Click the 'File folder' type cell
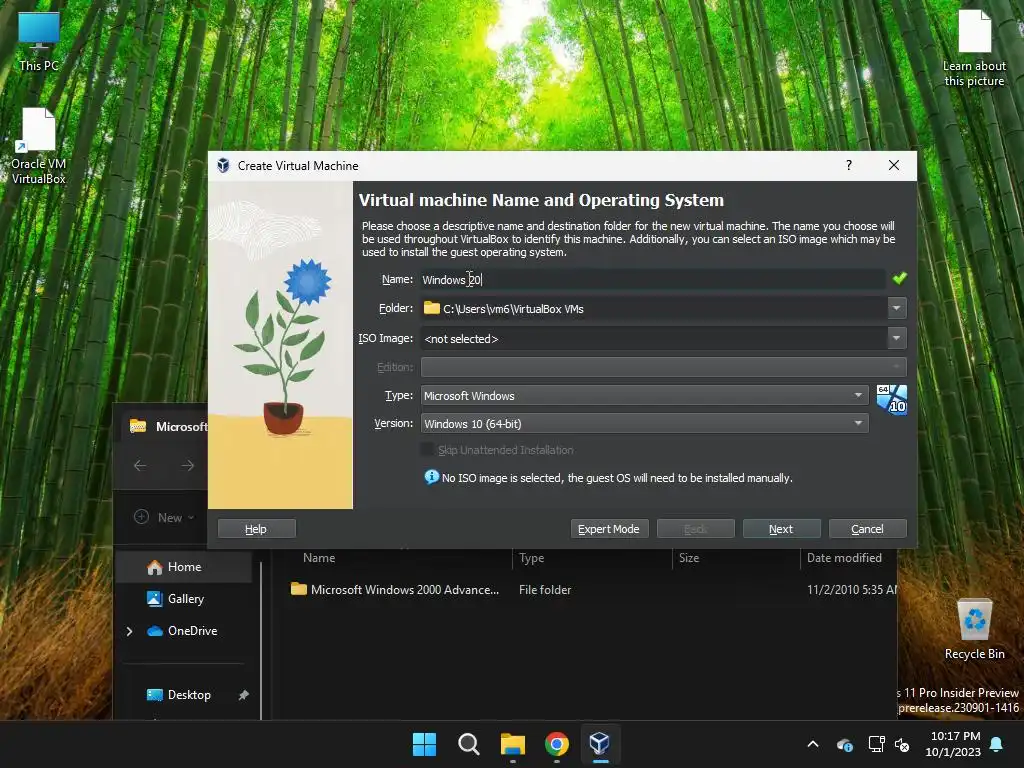Screen dimensions: 1024x768 click(545, 590)
